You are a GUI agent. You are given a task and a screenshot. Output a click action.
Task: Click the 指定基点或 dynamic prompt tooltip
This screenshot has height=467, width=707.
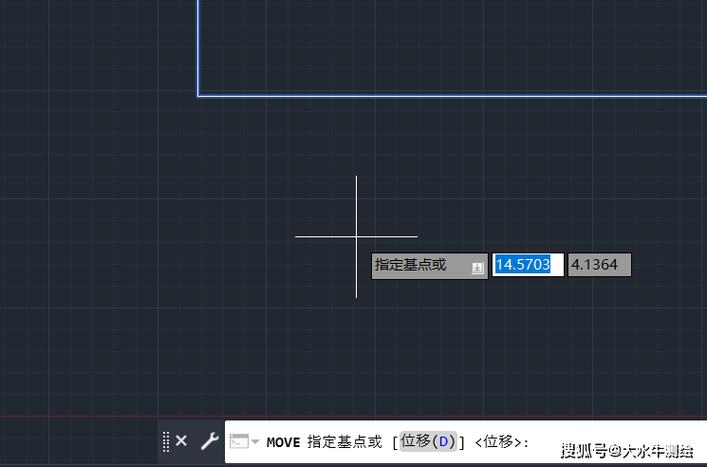coord(430,266)
